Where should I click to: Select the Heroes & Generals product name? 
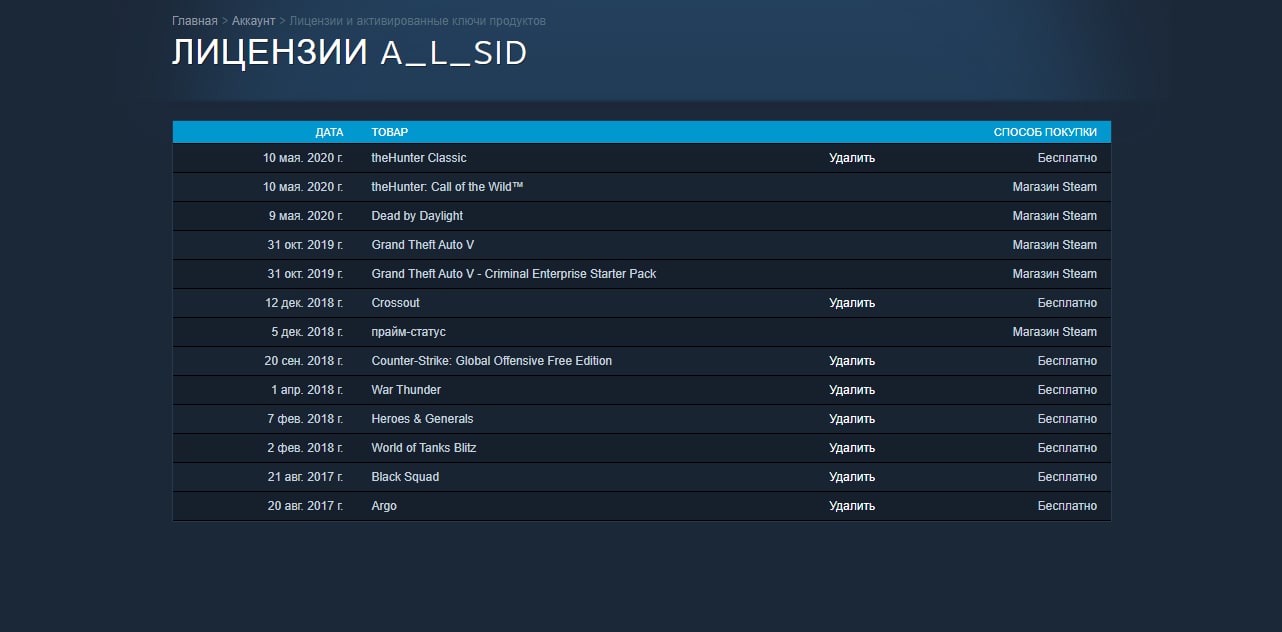422,419
